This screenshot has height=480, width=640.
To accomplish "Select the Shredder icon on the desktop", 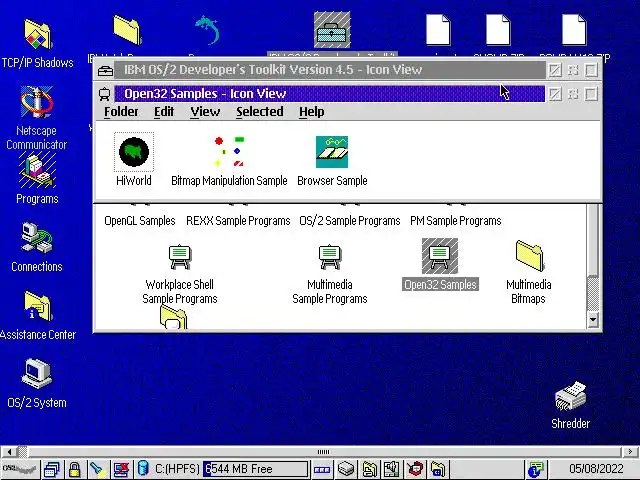I will (571, 396).
